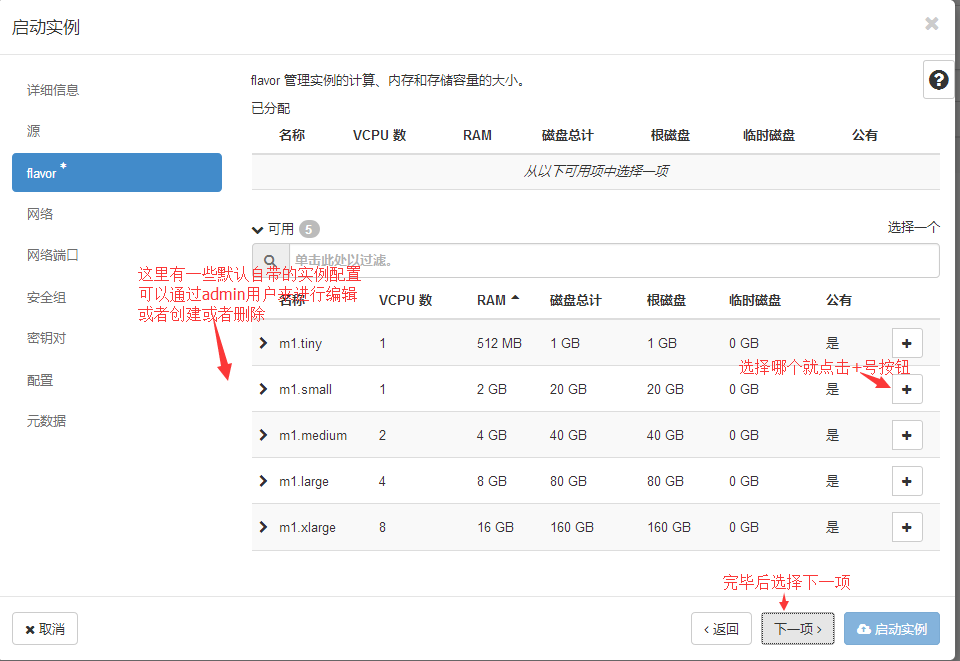Open the help question mark icon

tap(938, 80)
